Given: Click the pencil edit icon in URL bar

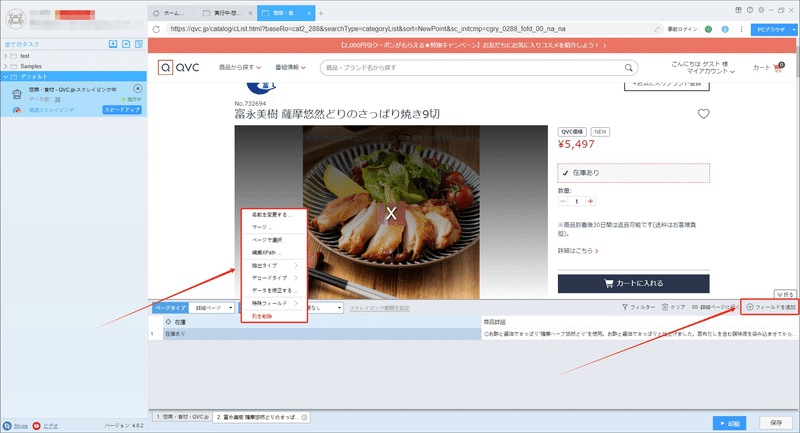Looking at the screenshot, I should [x=657, y=29].
